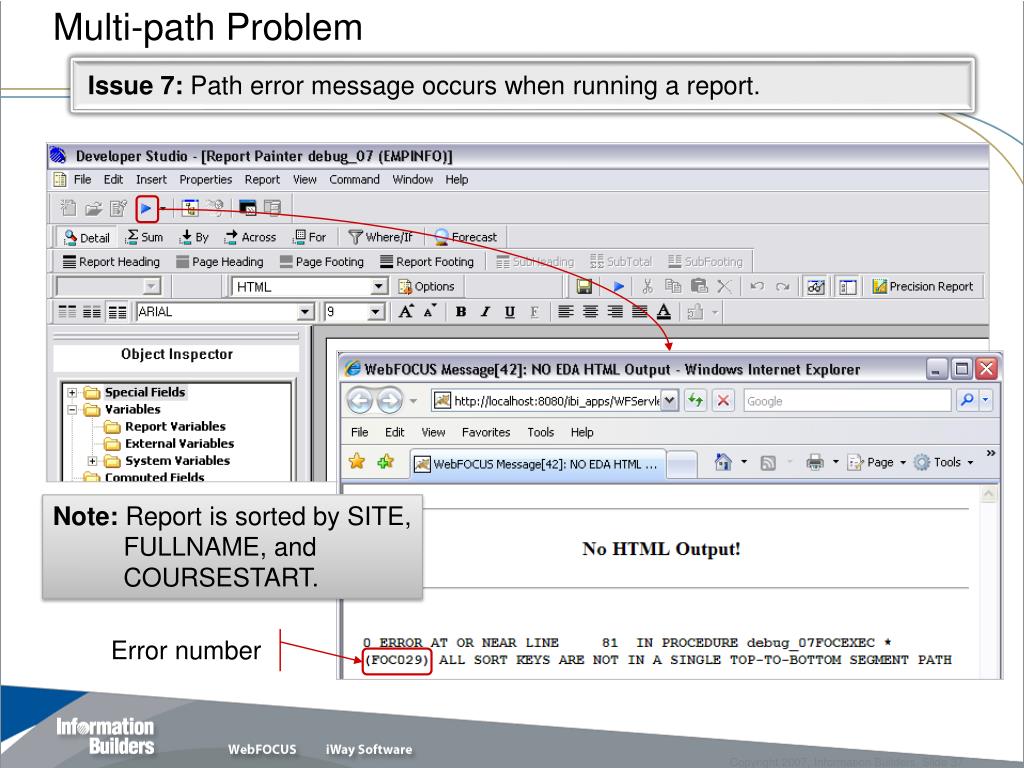
Task: Click the Where/If button
Action: (x=380, y=237)
